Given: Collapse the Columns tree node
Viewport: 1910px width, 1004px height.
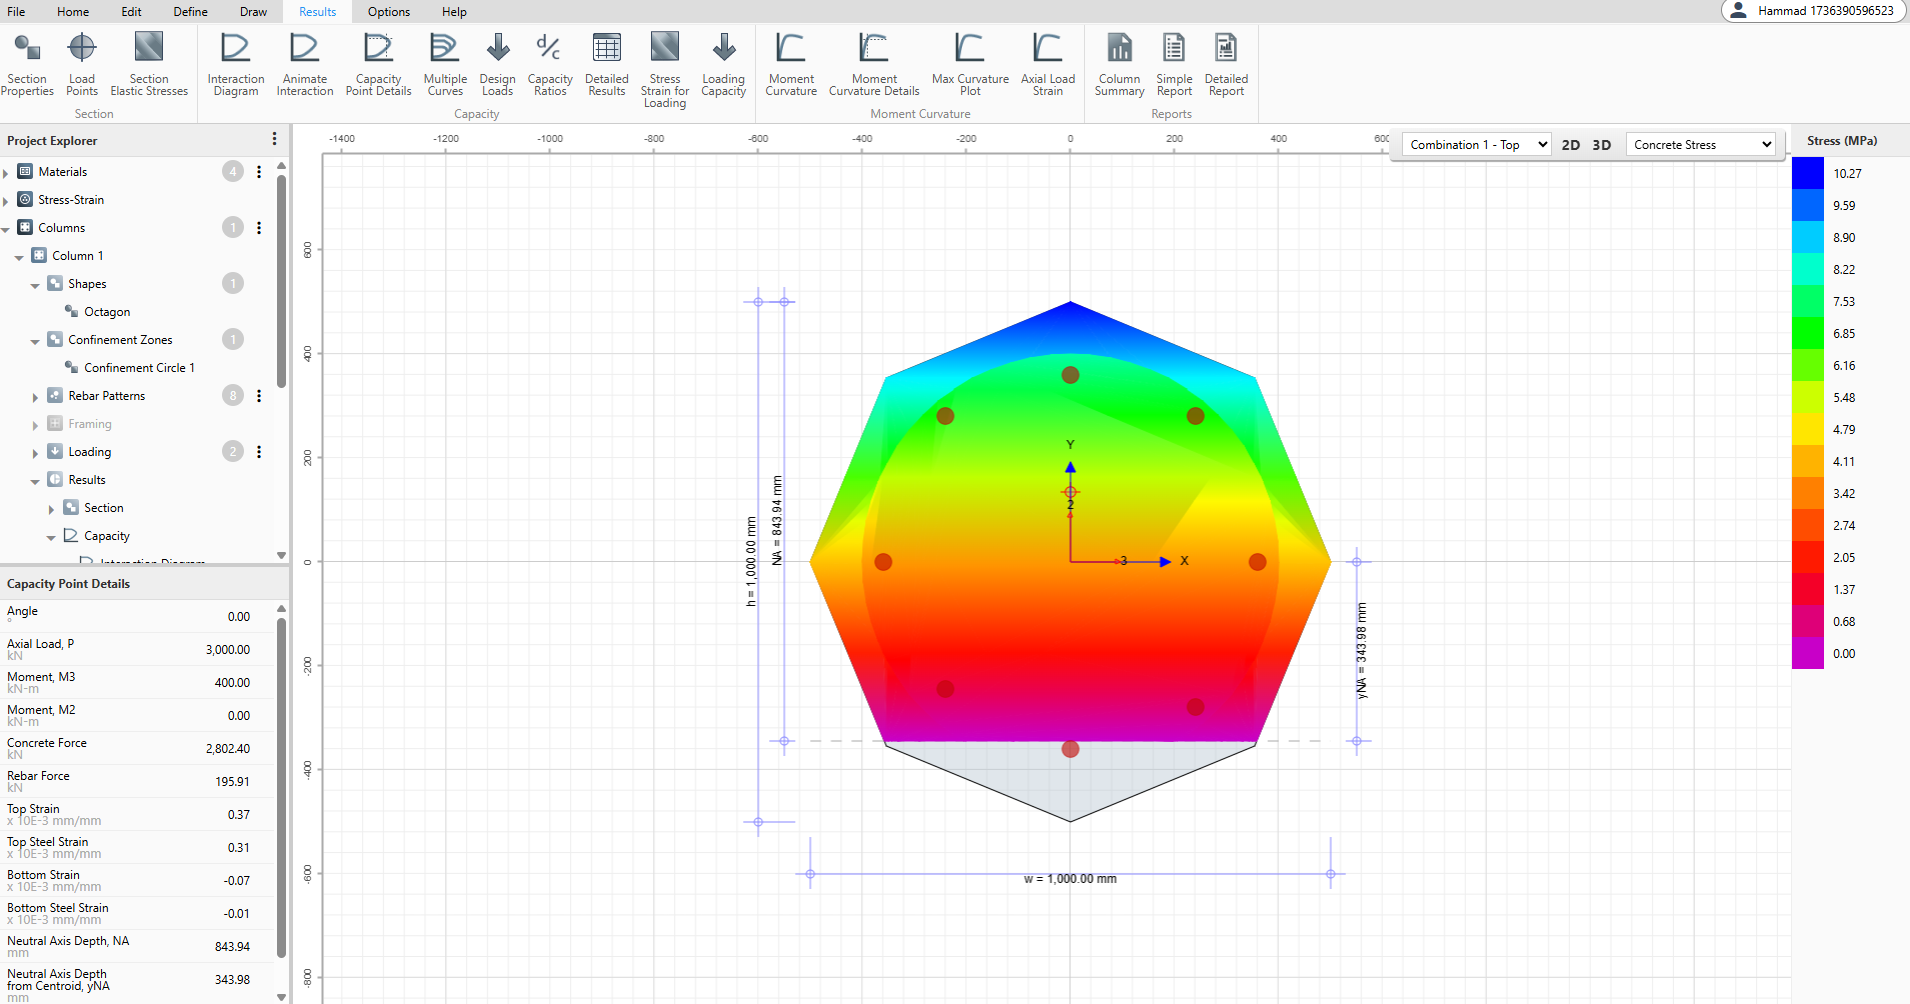Looking at the screenshot, I should pos(6,229).
